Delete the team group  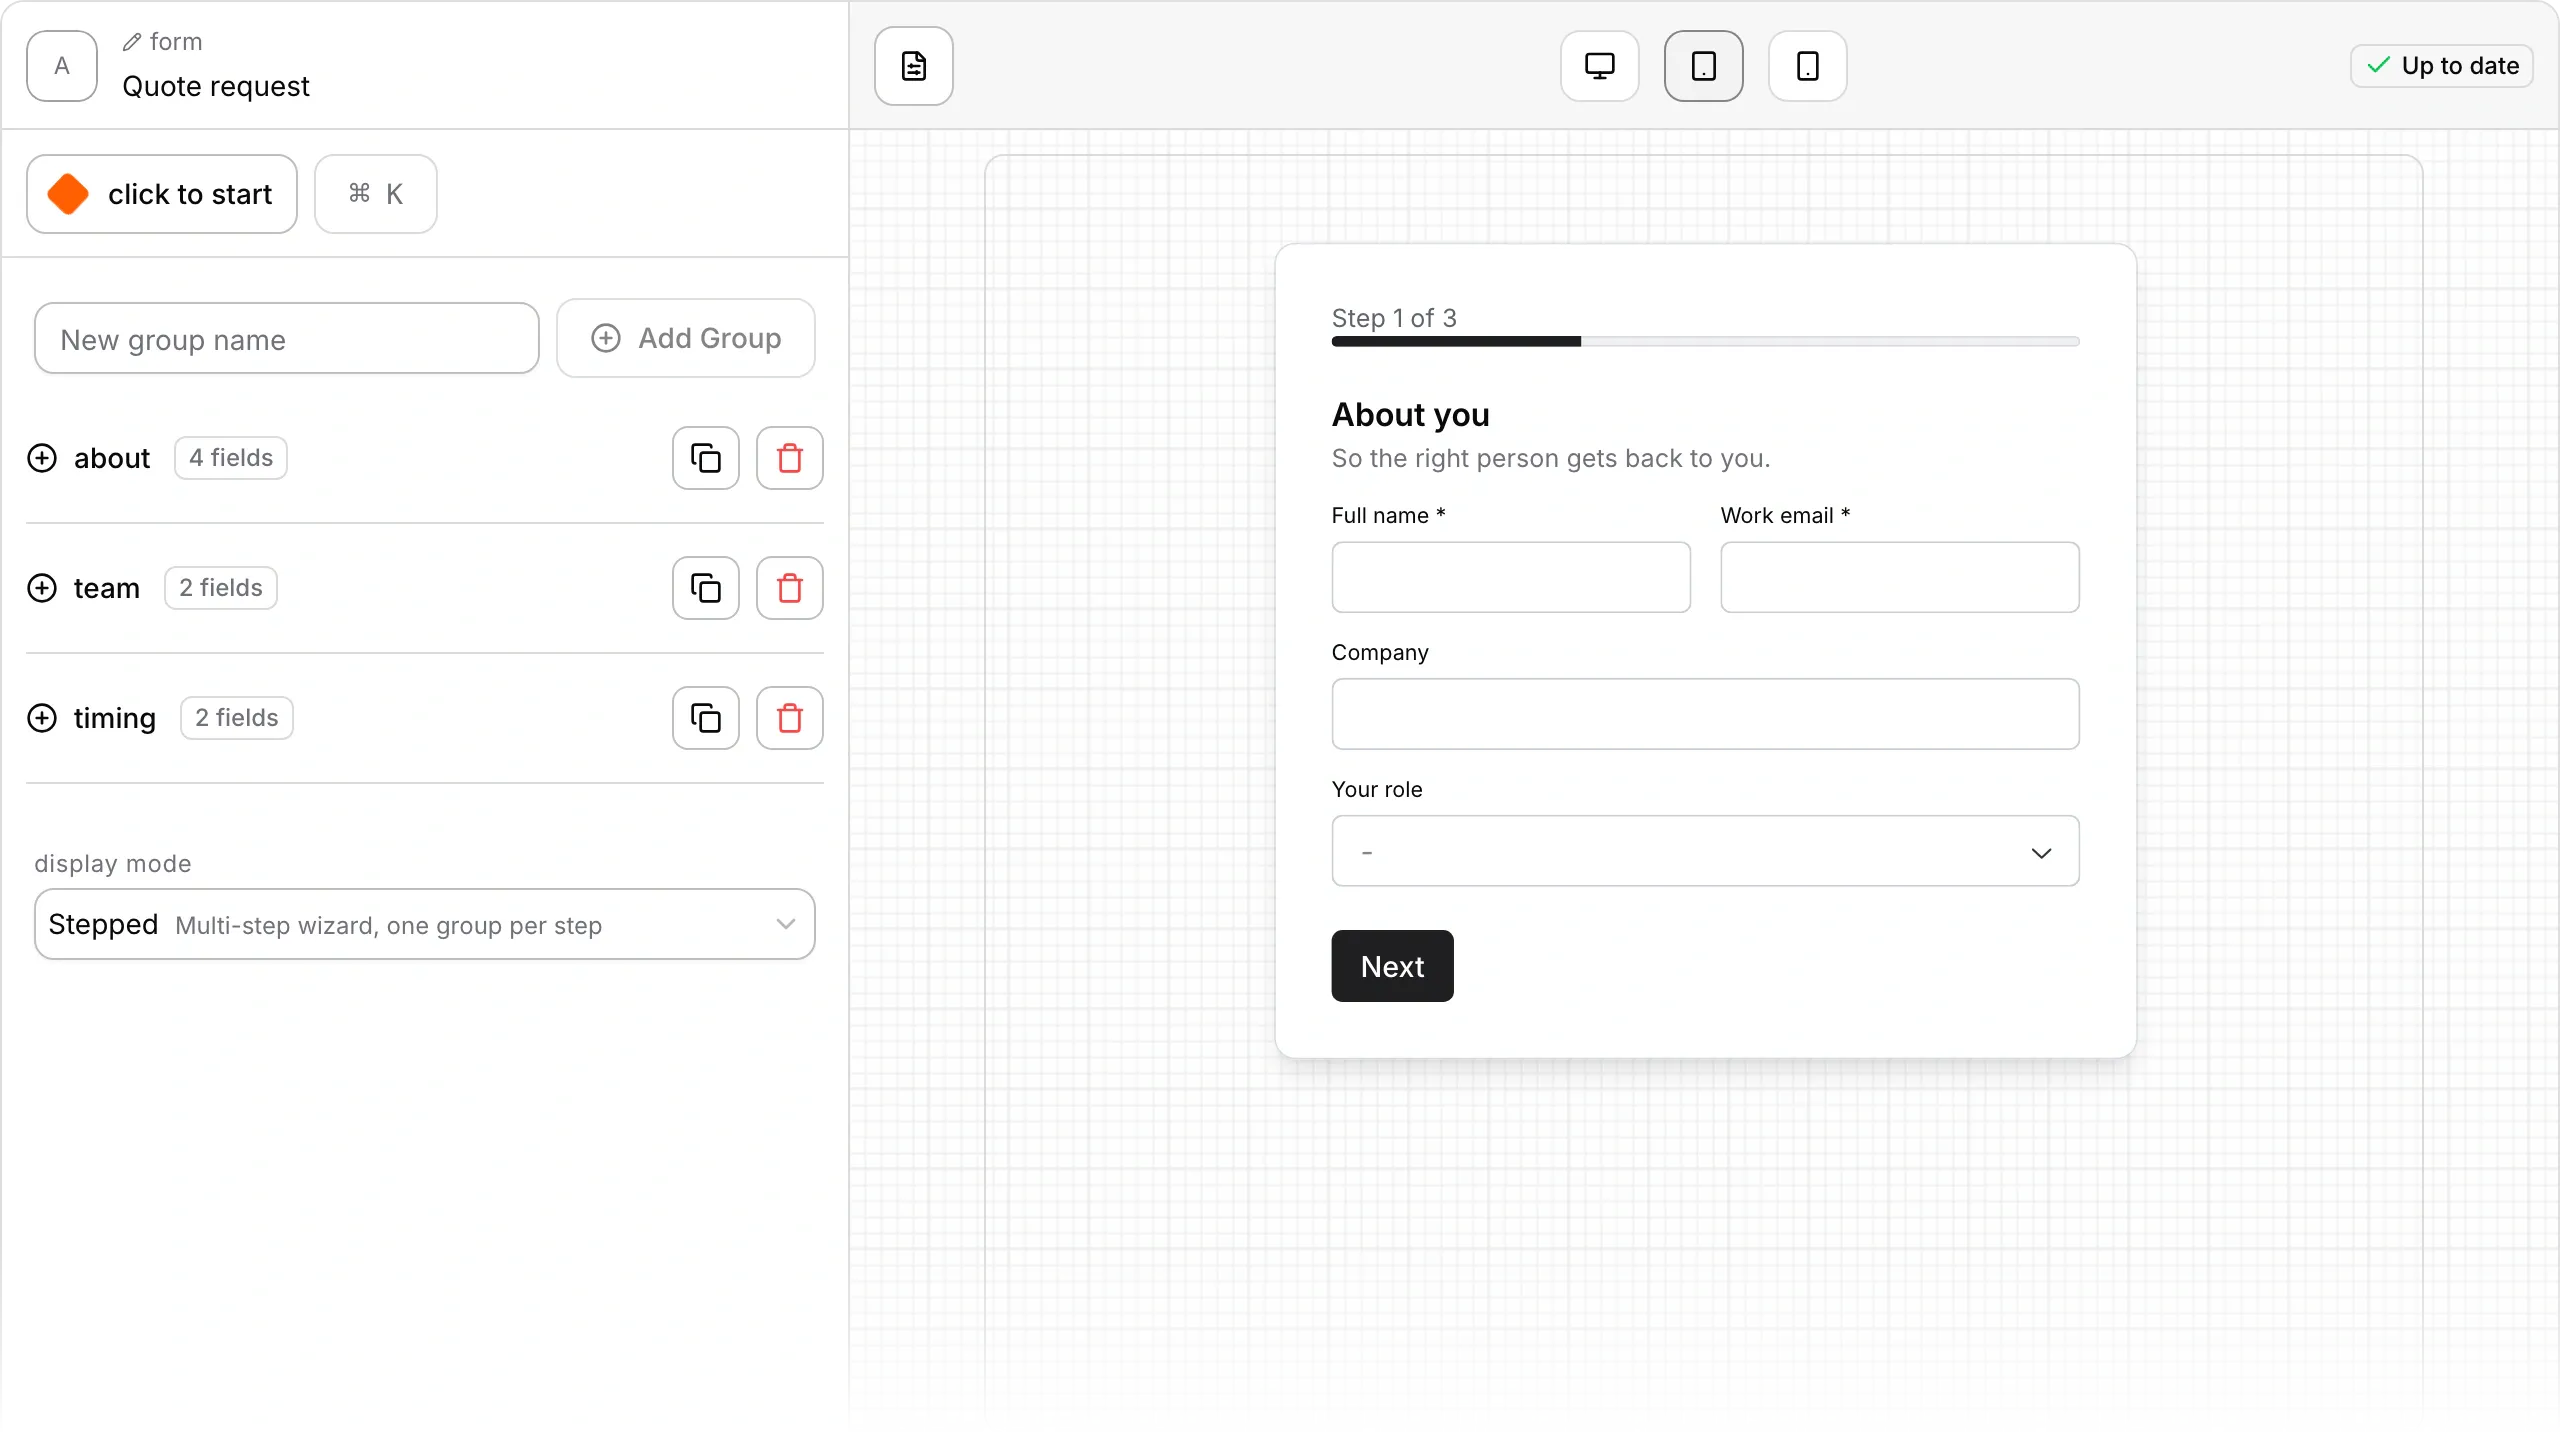pos(790,588)
